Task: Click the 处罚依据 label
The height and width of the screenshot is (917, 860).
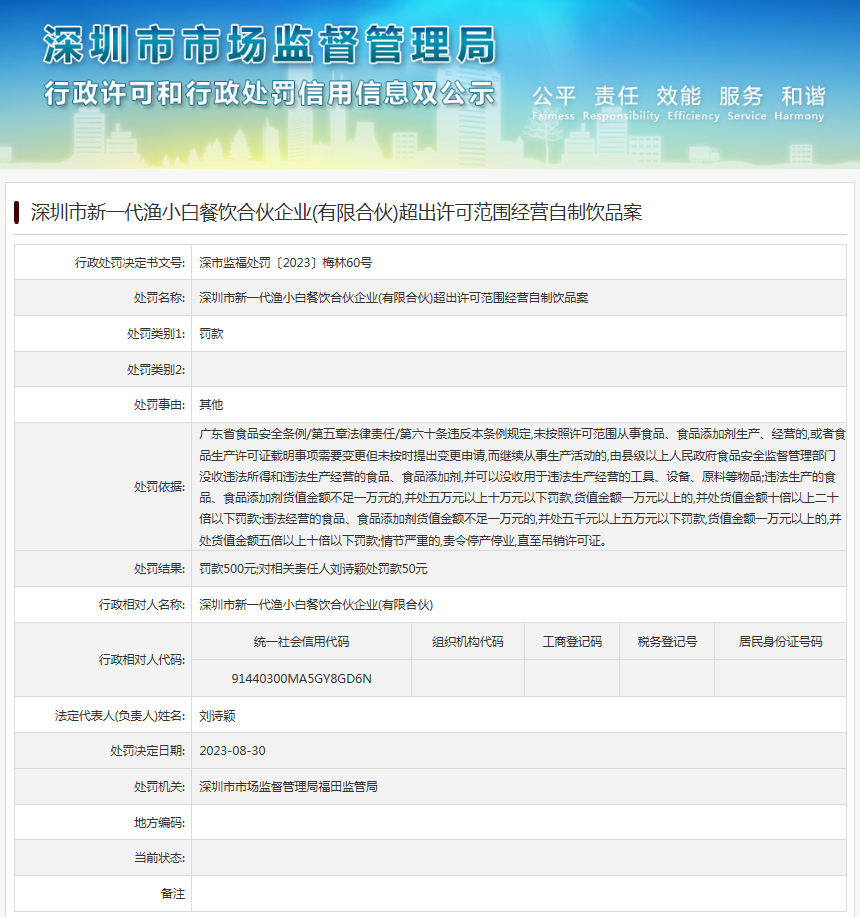Action: click(159, 487)
